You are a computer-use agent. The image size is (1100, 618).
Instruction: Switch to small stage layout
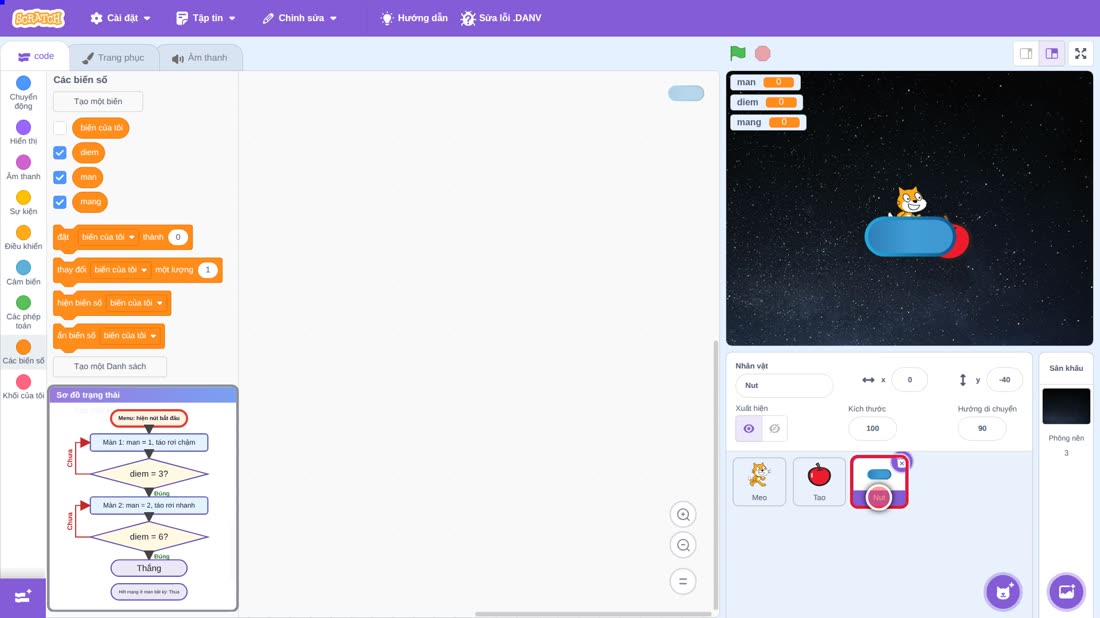point(1026,53)
